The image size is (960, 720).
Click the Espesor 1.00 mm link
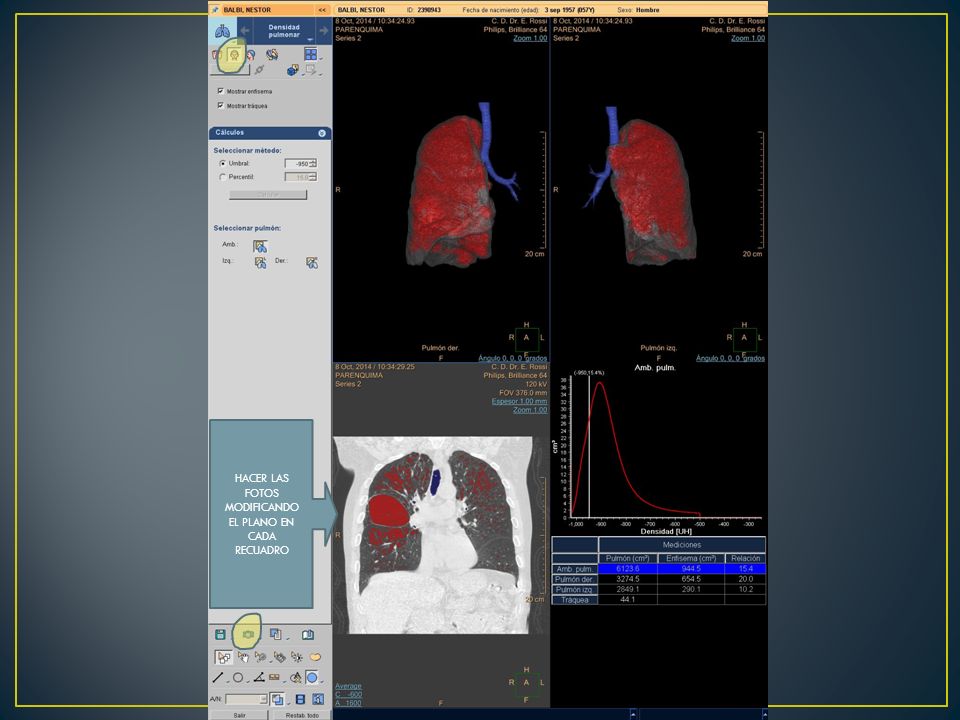click(519, 402)
